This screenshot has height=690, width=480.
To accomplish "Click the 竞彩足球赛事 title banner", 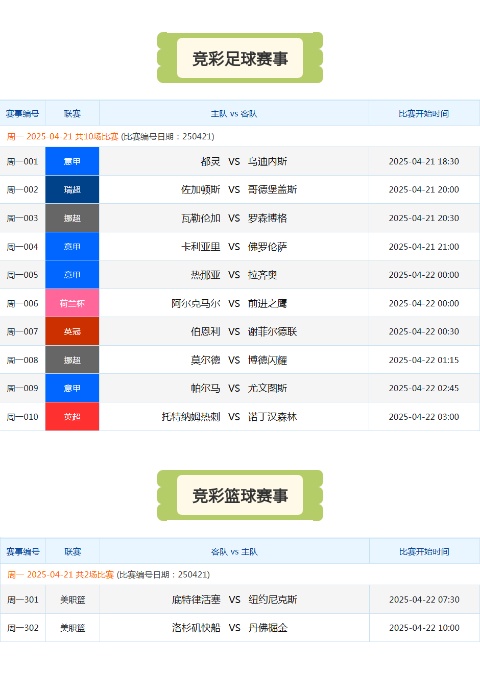I will point(240,58).
